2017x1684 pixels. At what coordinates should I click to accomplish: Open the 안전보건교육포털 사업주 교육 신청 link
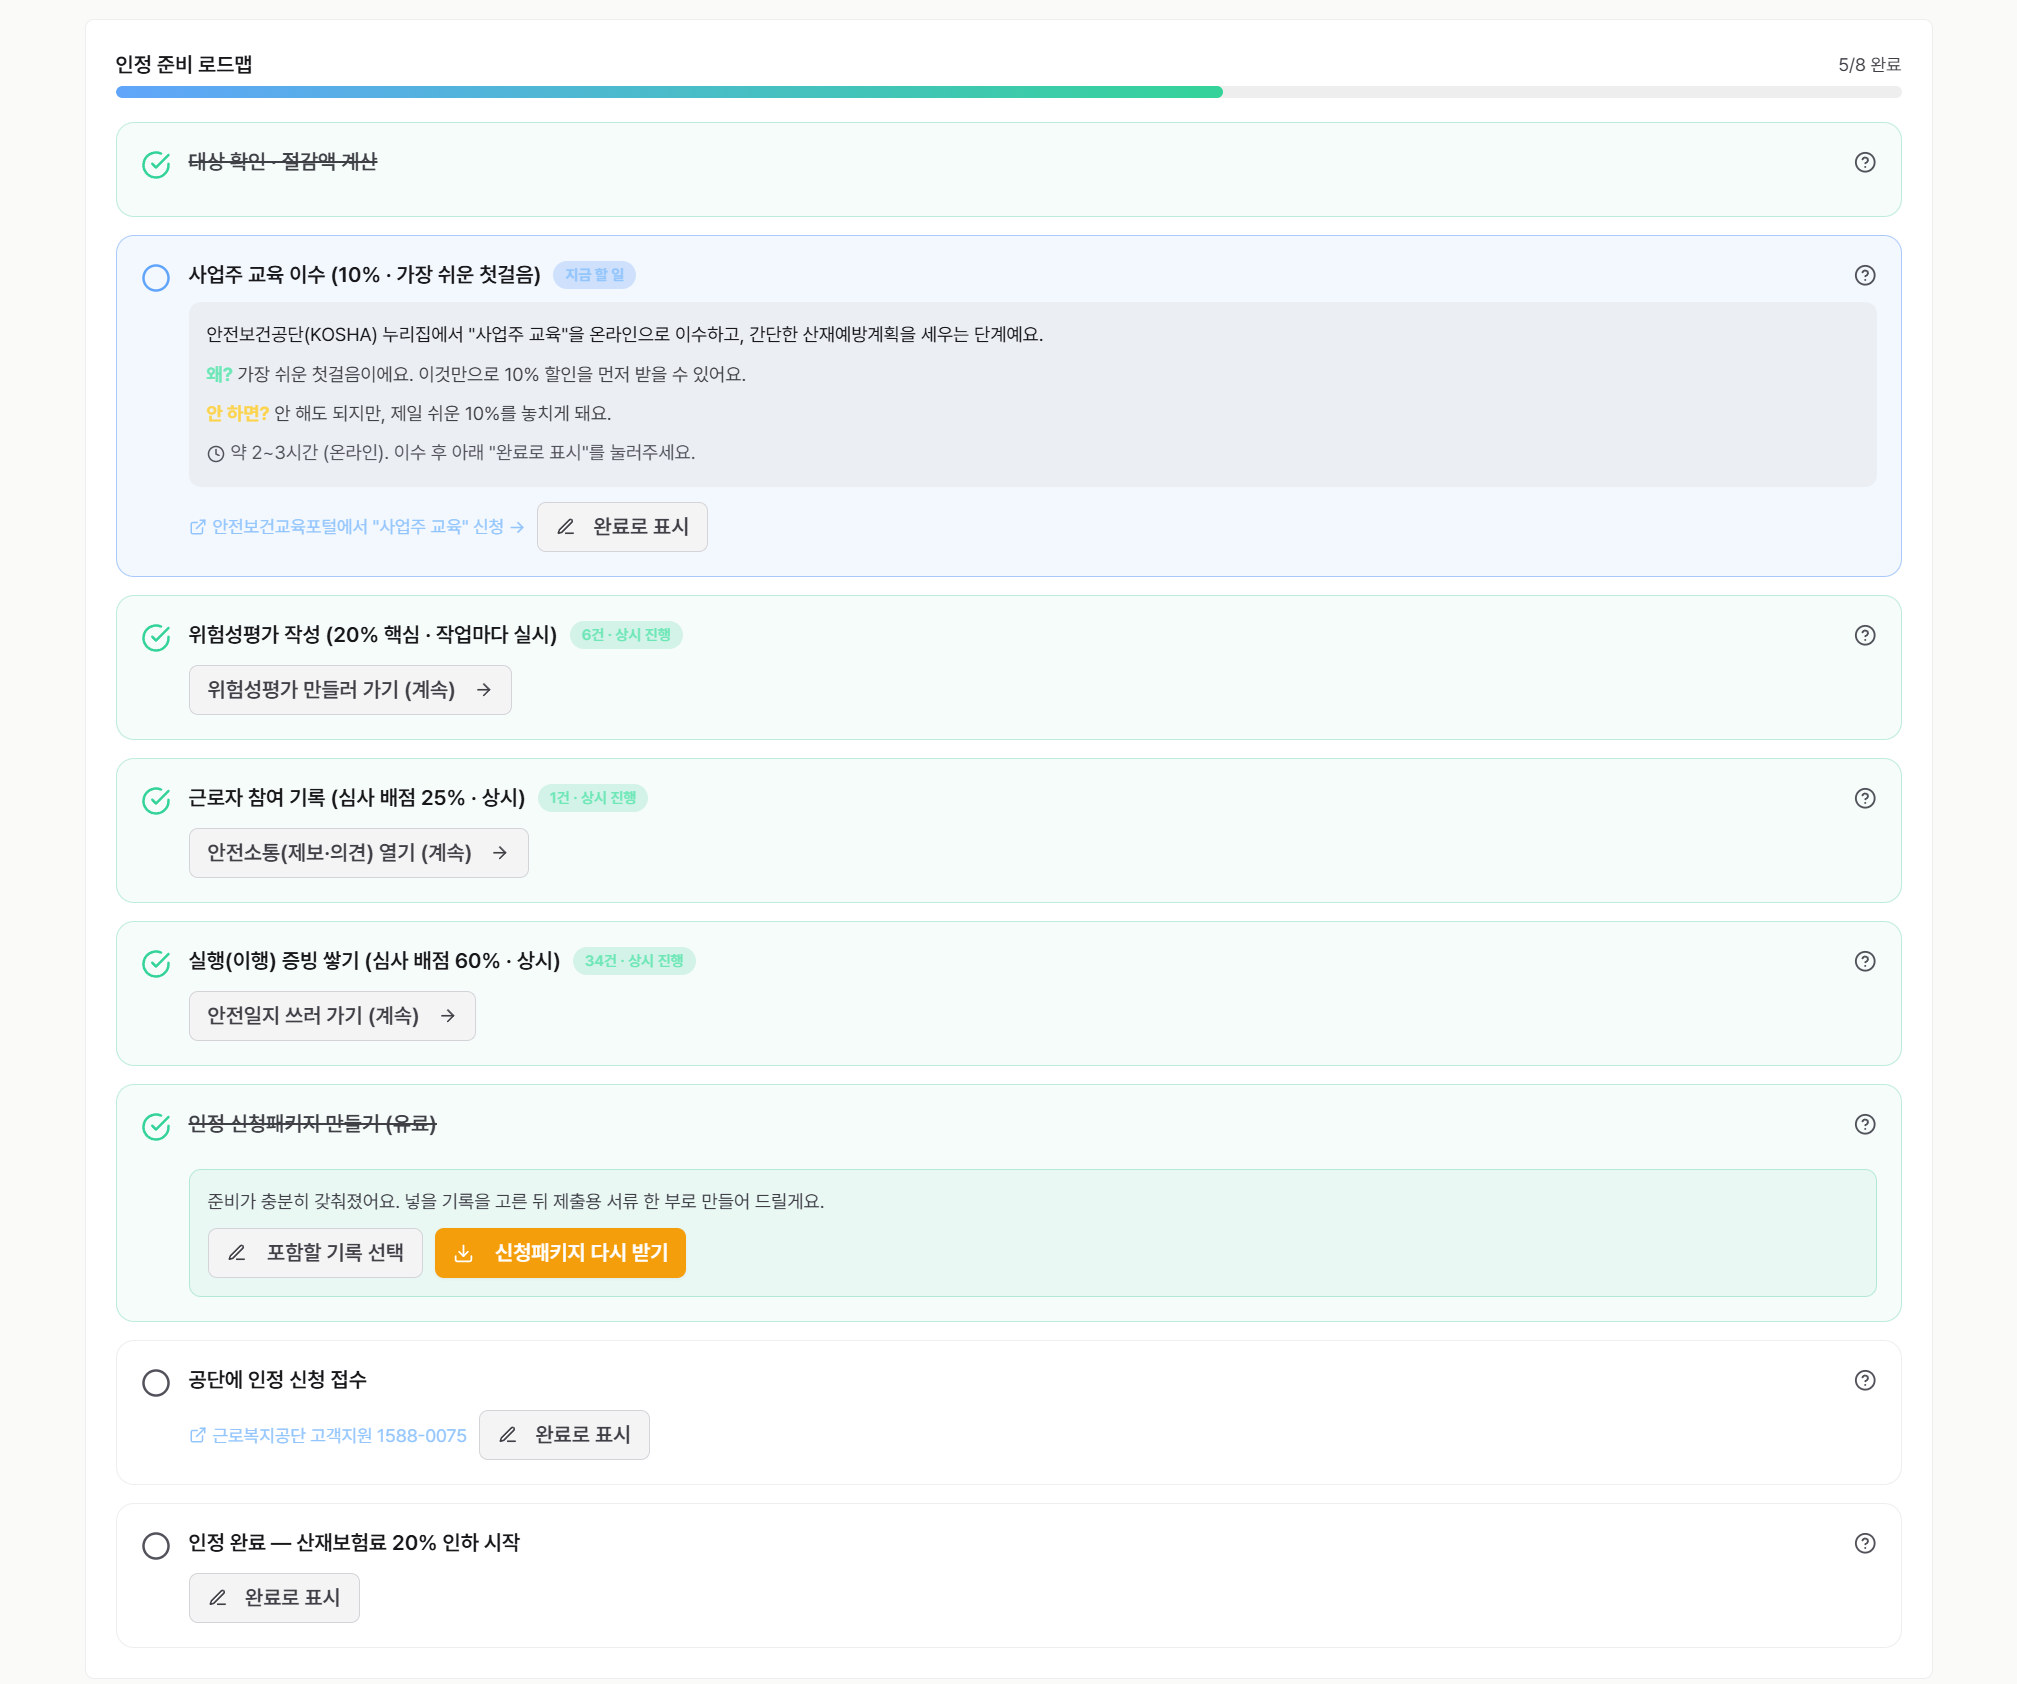[x=357, y=527]
